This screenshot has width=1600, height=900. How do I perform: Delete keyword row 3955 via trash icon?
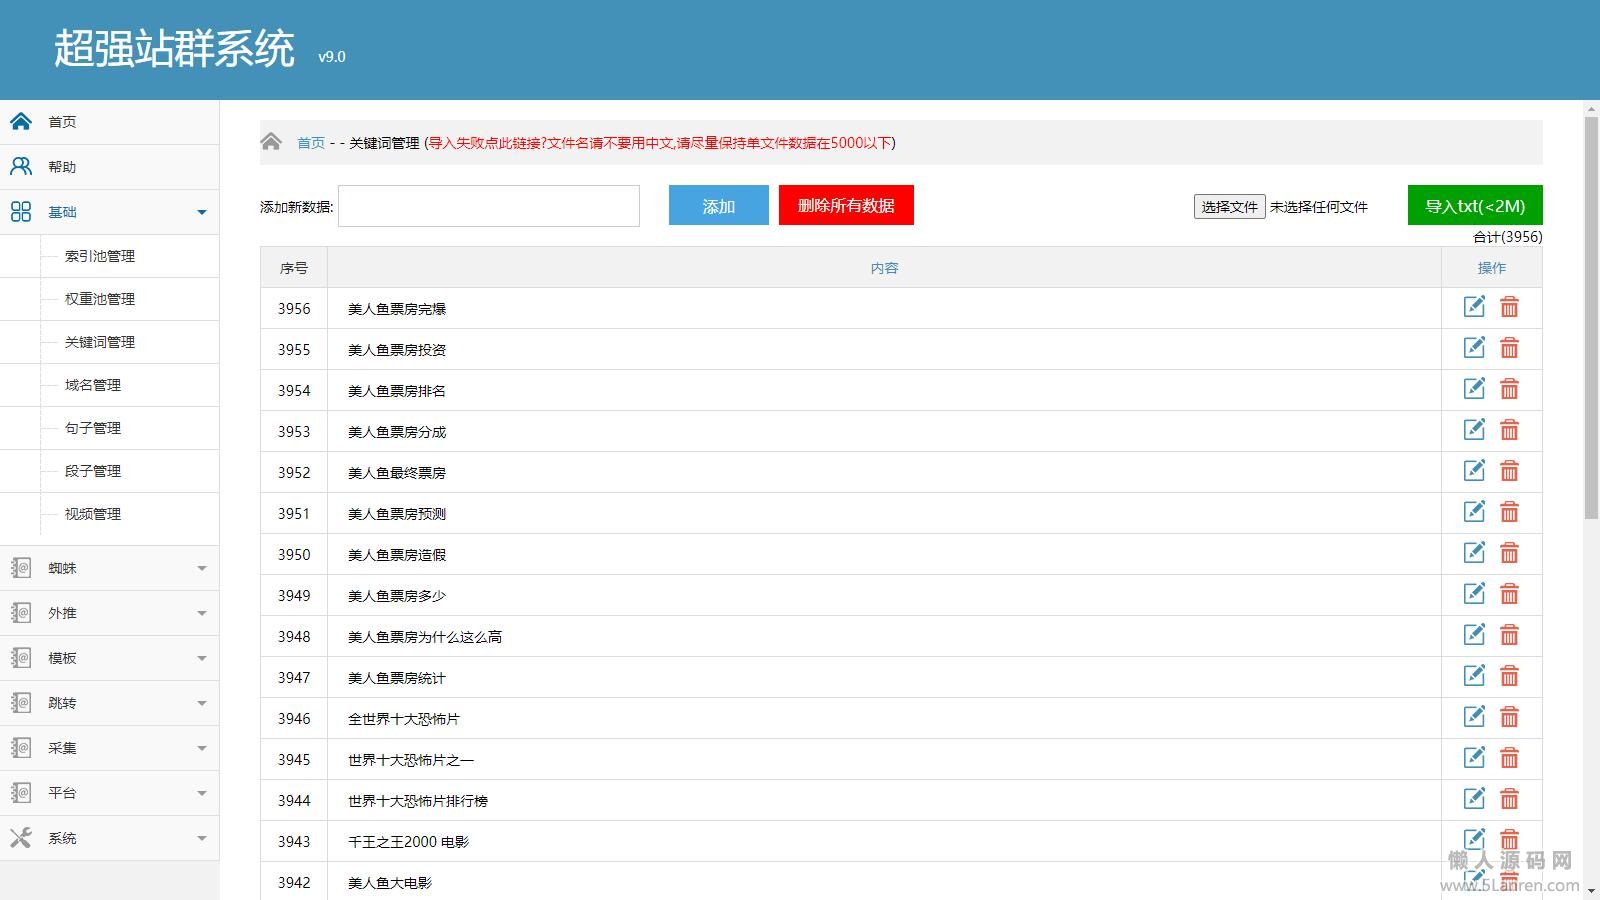[x=1509, y=348]
